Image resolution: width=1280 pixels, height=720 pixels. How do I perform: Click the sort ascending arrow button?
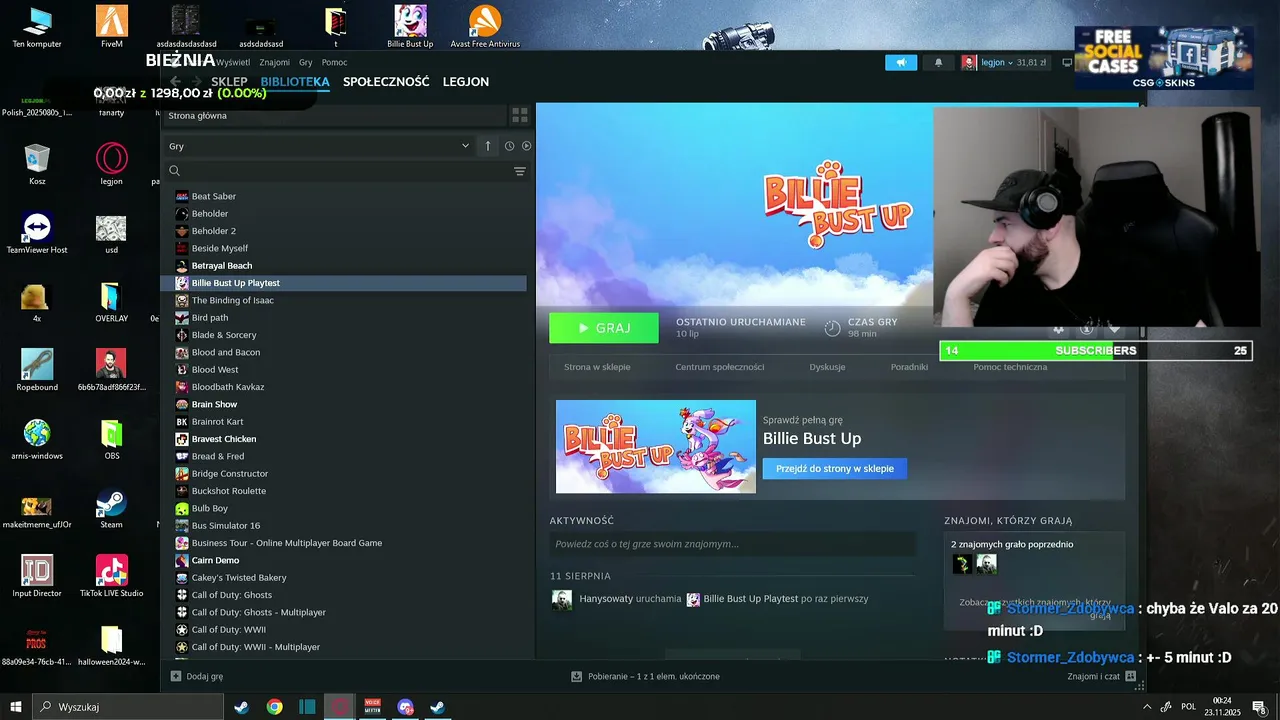coord(488,146)
